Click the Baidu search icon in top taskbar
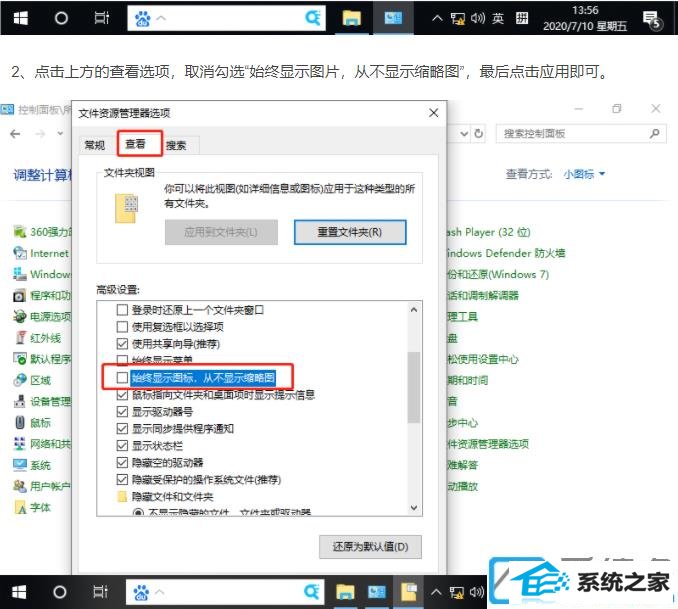 click(x=313, y=18)
